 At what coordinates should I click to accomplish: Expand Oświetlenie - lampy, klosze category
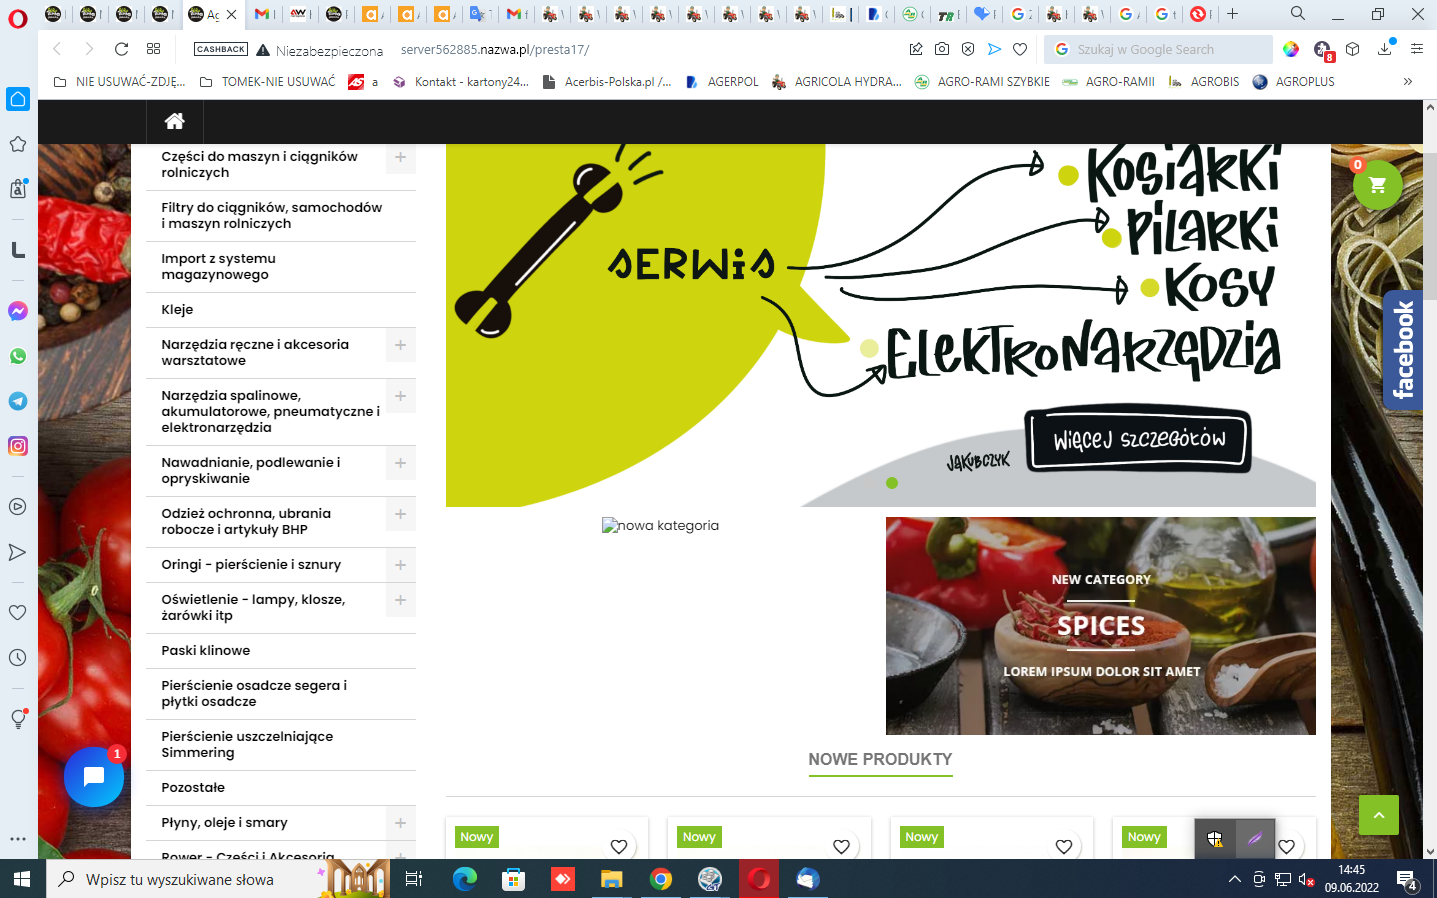401,600
